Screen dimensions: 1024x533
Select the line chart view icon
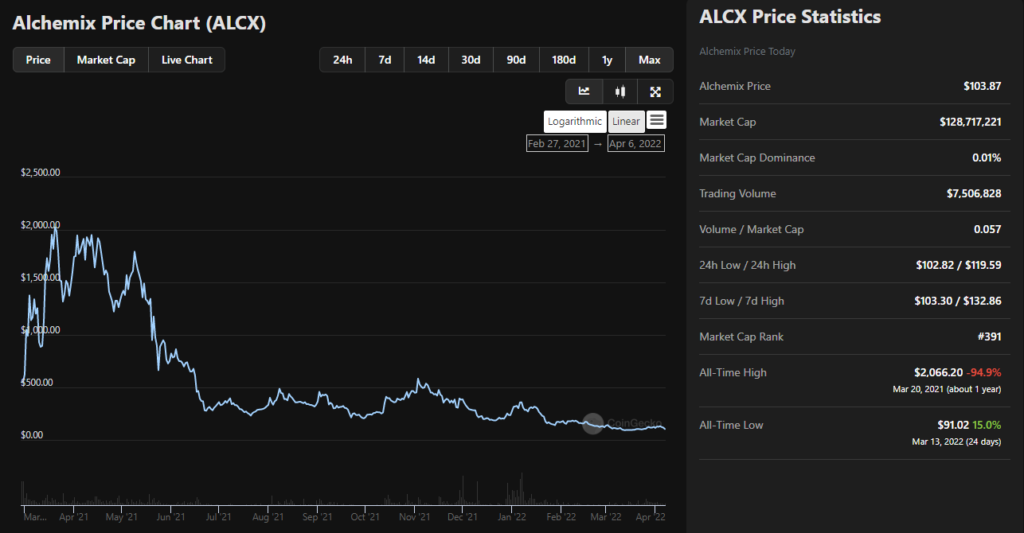click(x=584, y=92)
